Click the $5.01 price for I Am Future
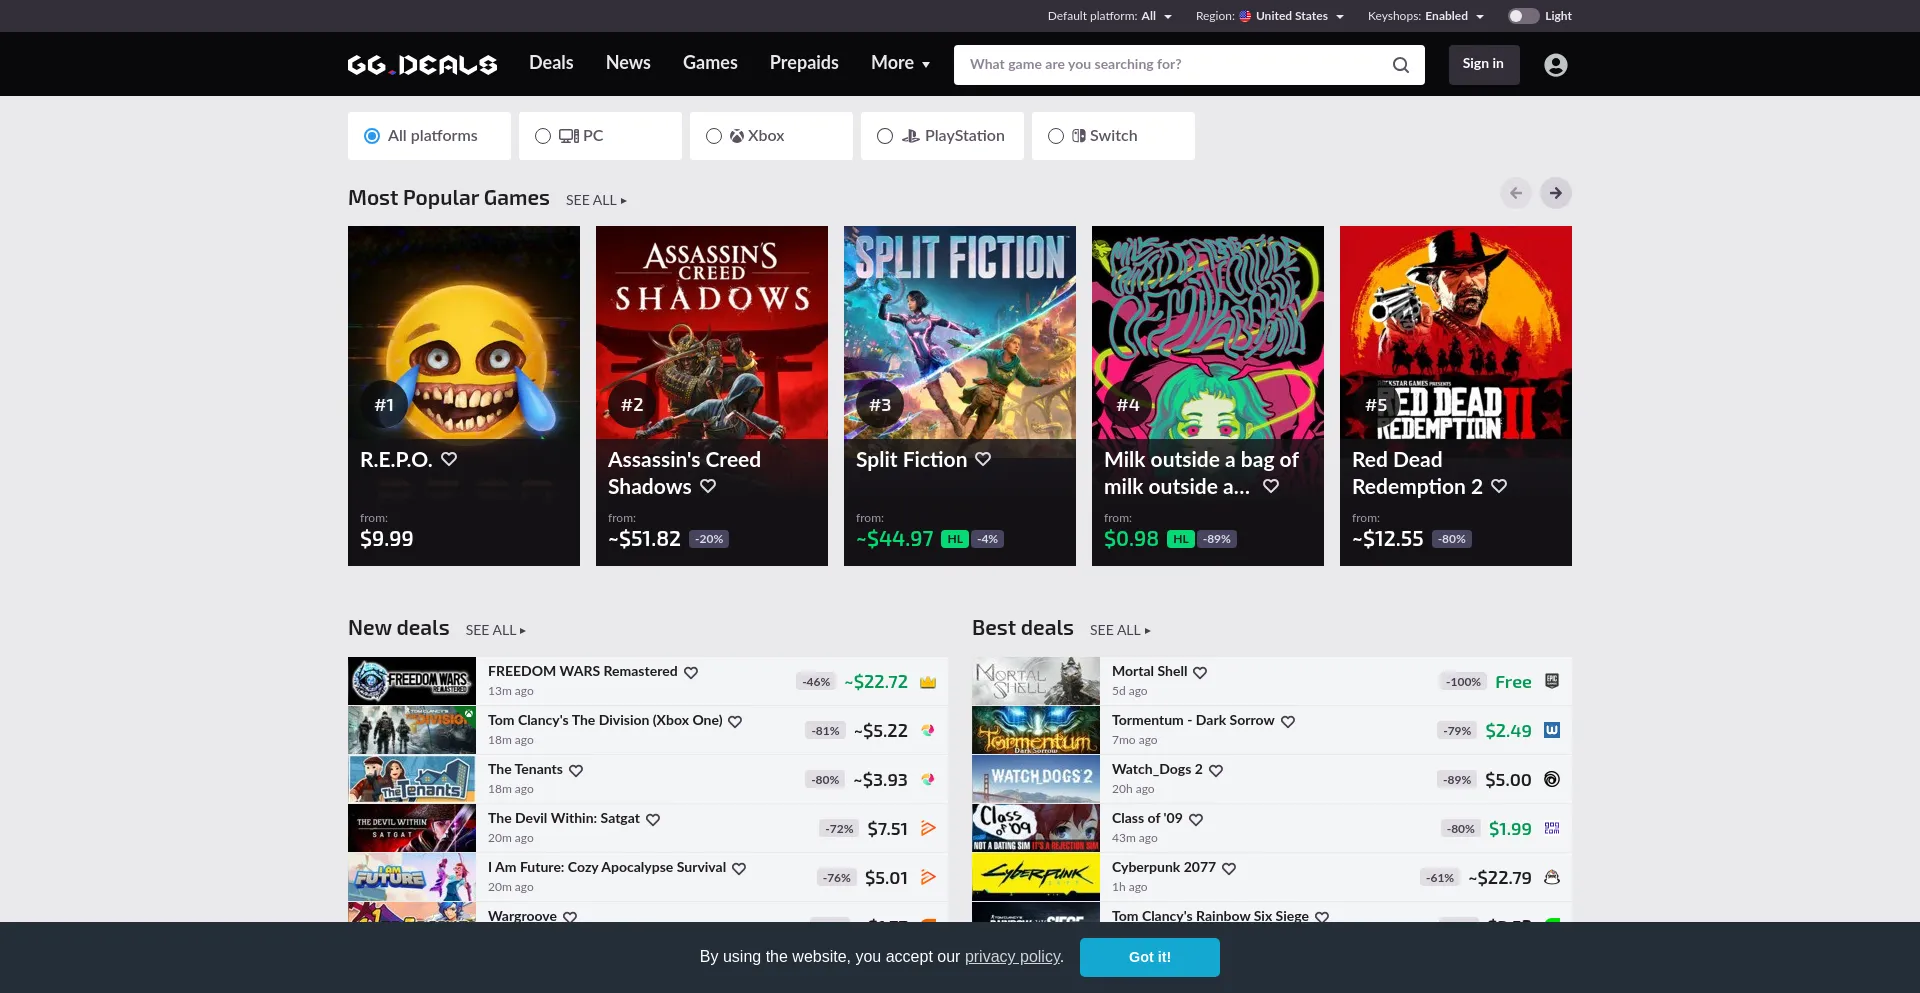Viewport: 1920px width, 993px height. [886, 878]
